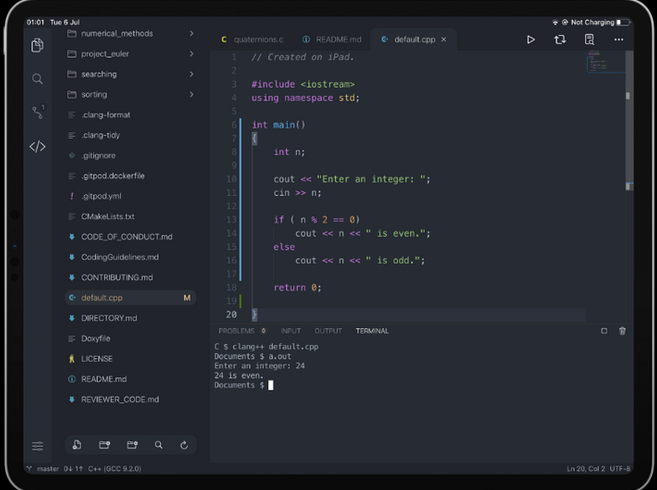Click the code minimap thumbnail
Screen dimensions: 657x490
pos(605,62)
